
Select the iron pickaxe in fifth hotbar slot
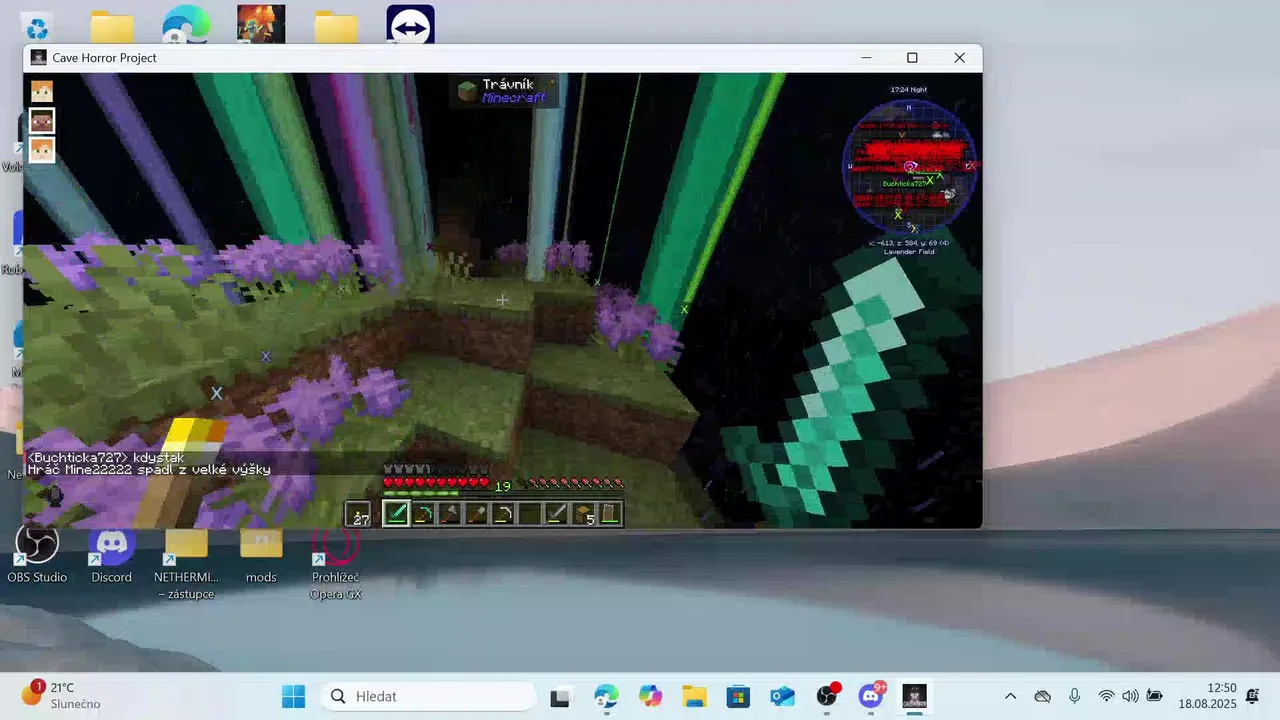[x=503, y=514]
